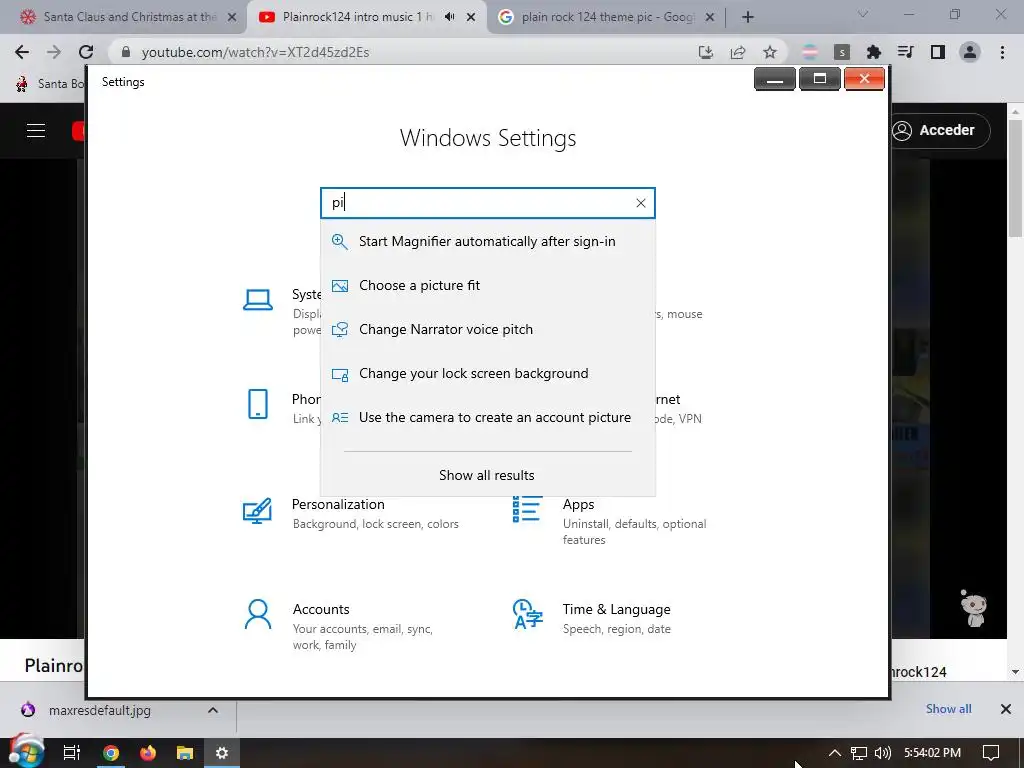Open Chrome three-dot menu
Screen dimensions: 1024x768
point(1002,52)
